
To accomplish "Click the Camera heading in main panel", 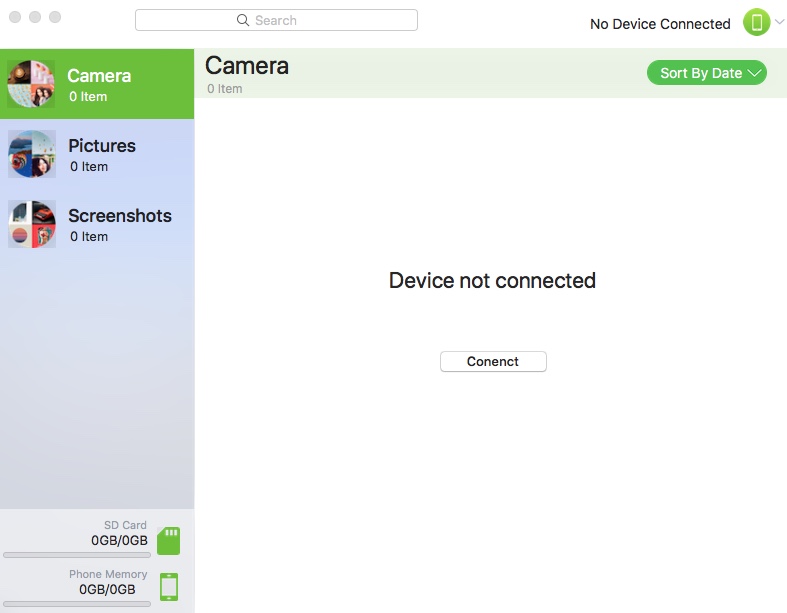I will [247, 66].
